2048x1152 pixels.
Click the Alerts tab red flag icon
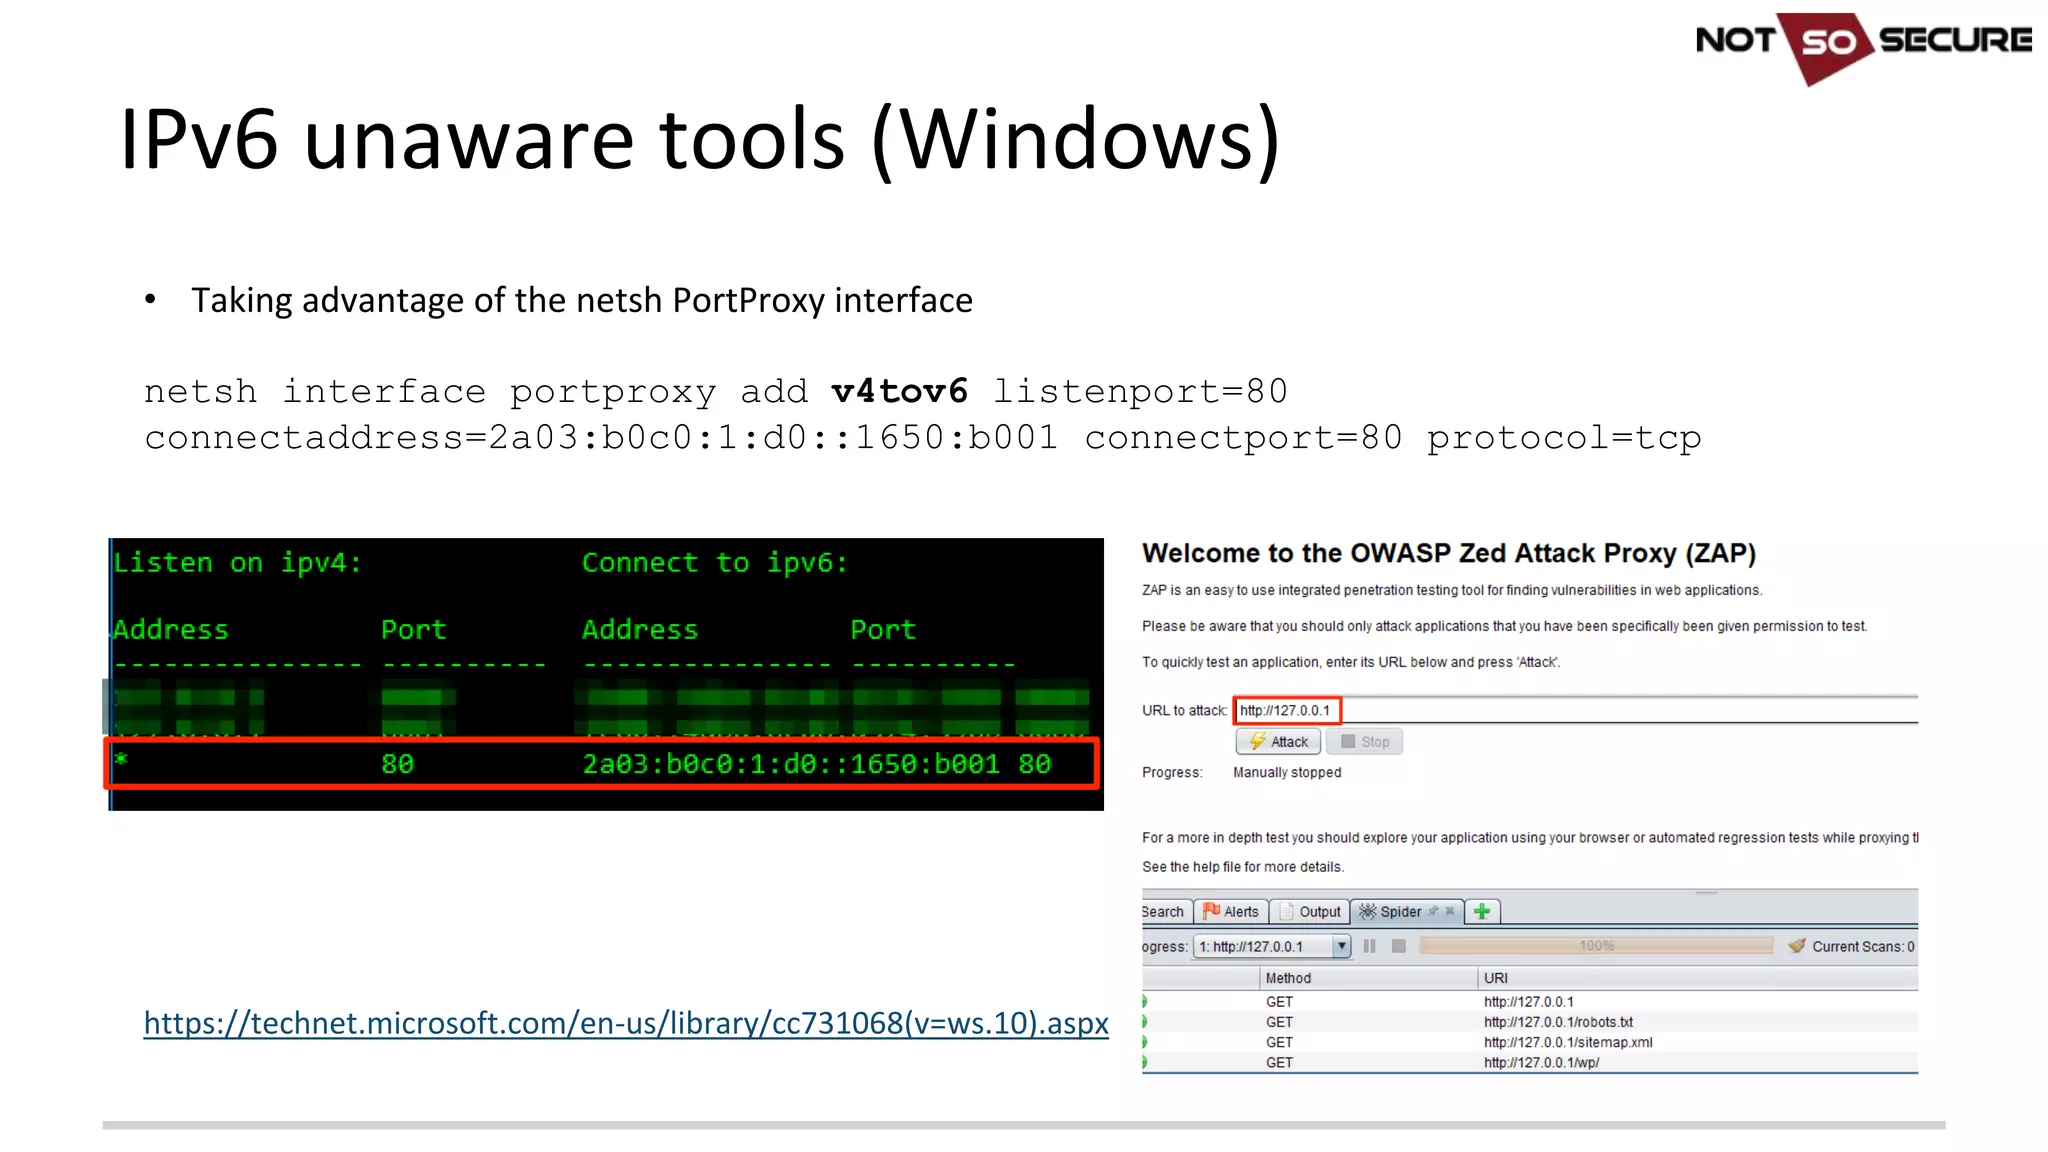[1211, 910]
